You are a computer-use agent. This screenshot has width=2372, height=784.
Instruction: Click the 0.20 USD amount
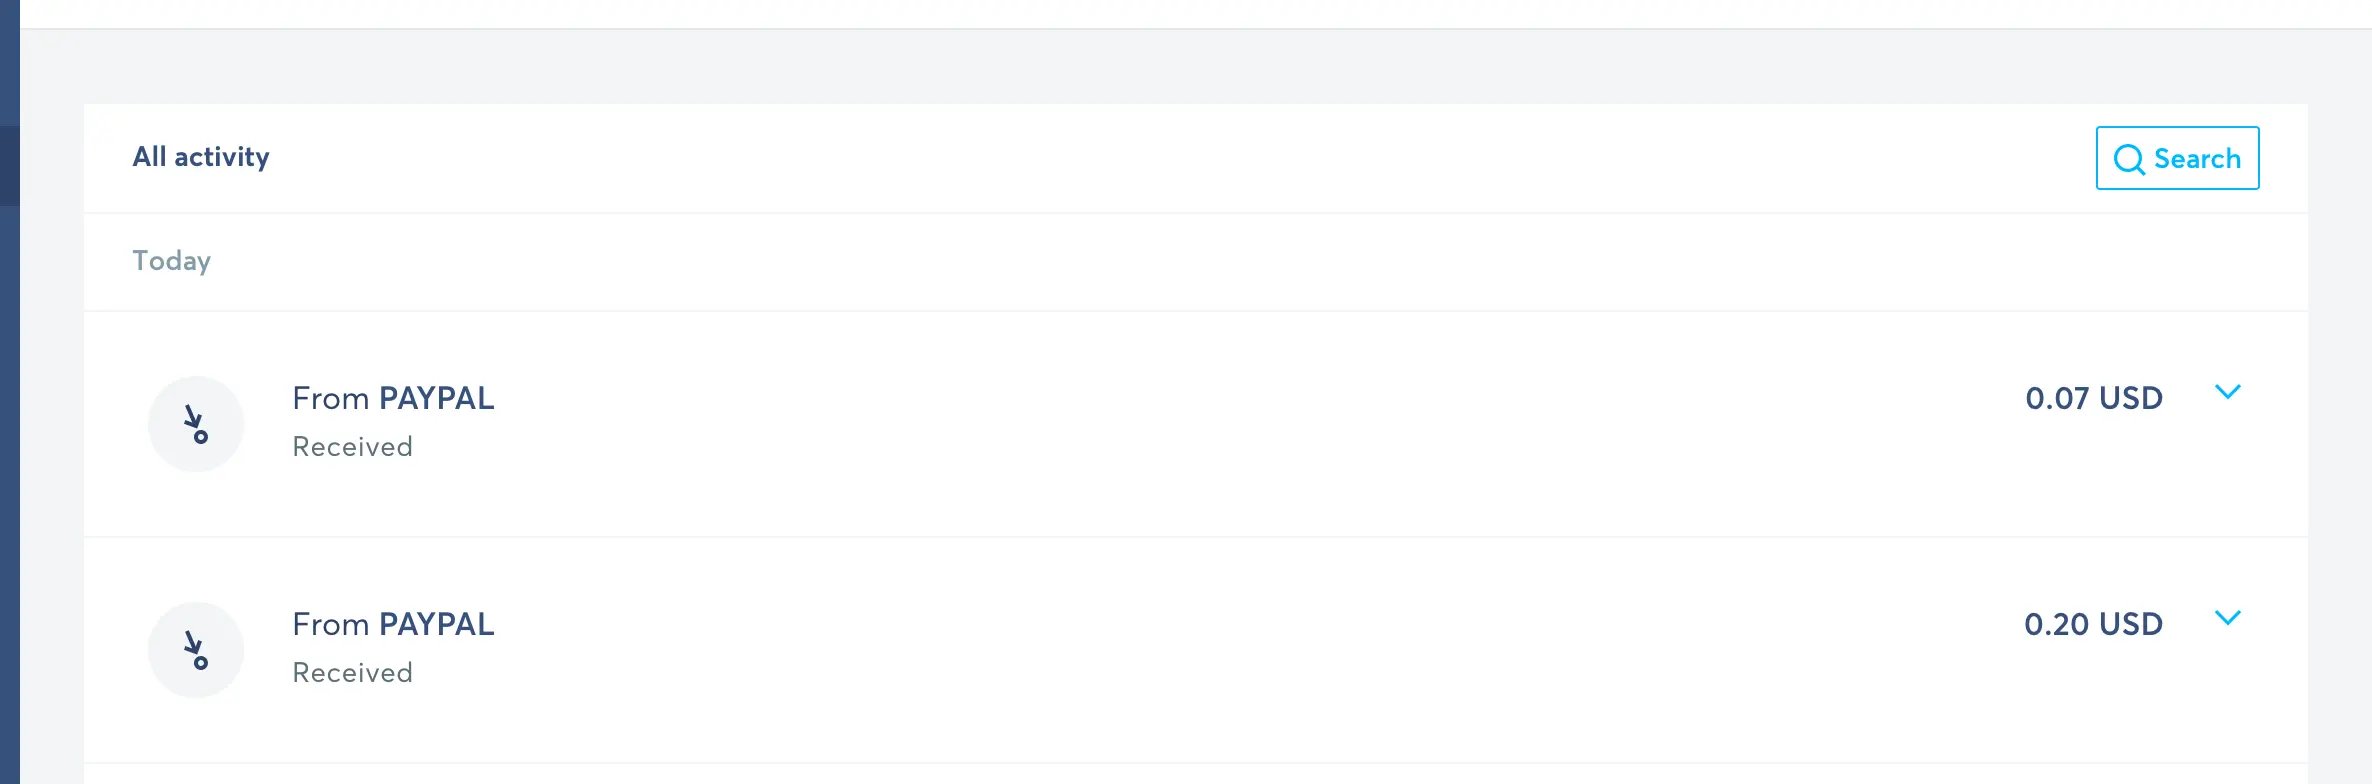pos(2093,624)
